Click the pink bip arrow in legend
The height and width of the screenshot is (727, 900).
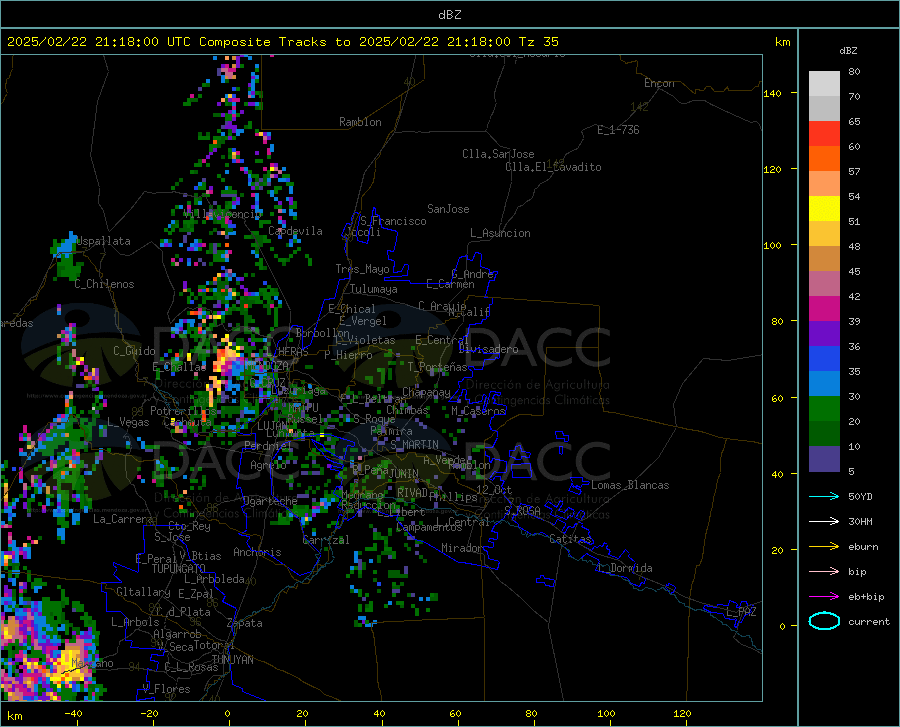pyautogui.click(x=824, y=571)
